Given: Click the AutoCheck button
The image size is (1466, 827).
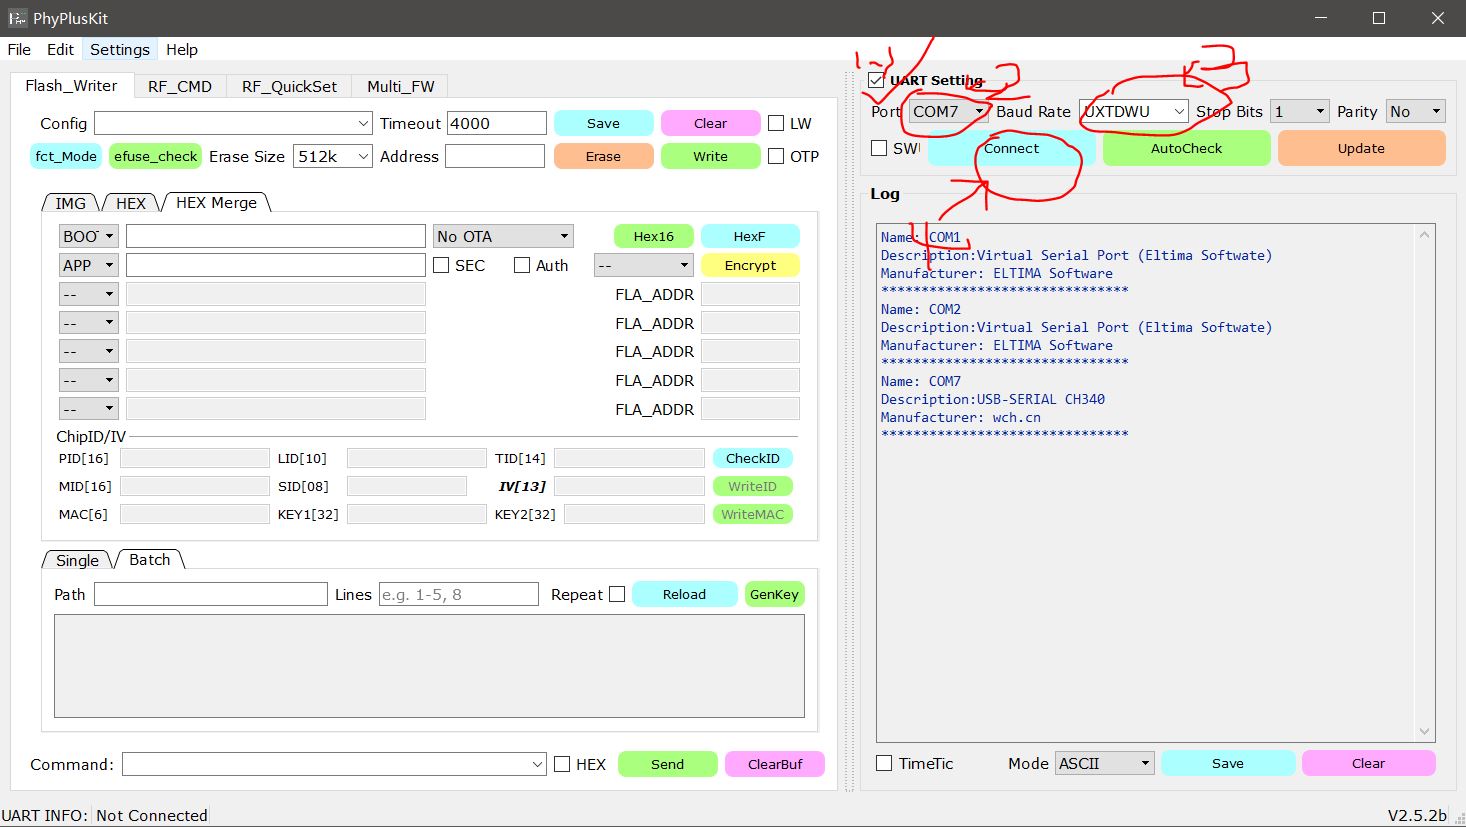Looking at the screenshot, I should (x=1186, y=148).
